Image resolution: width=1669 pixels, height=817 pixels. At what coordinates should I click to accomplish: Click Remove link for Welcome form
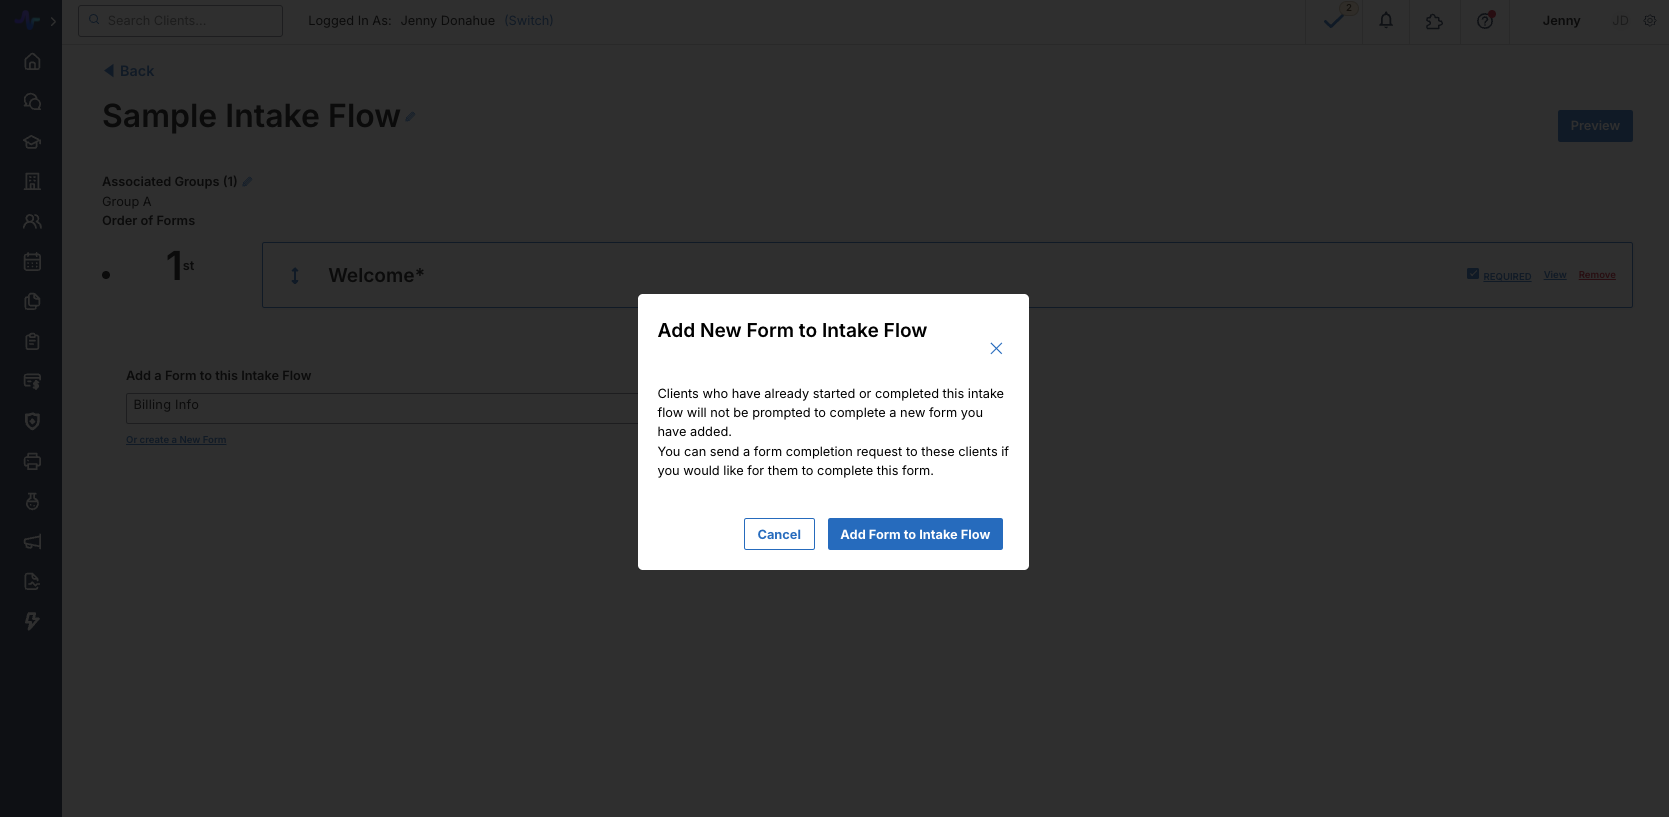click(1597, 275)
